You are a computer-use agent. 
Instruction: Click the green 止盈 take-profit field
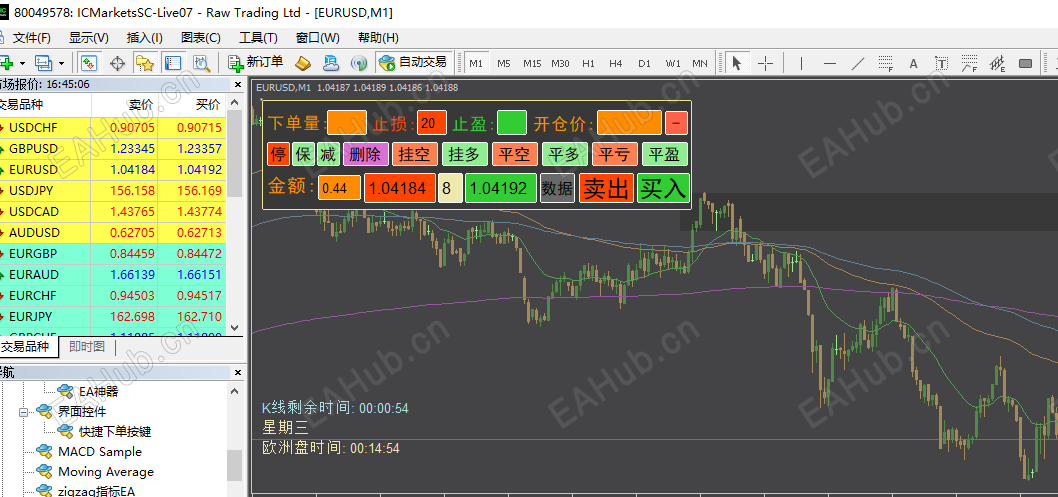coord(512,123)
